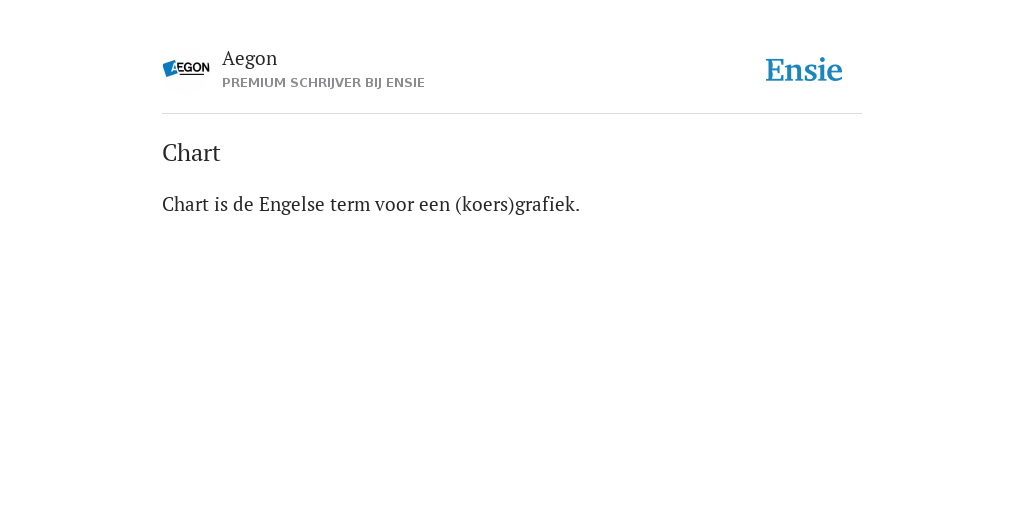The image size is (1024, 512).
Task: Select the Aegon author name
Action: (x=249, y=58)
